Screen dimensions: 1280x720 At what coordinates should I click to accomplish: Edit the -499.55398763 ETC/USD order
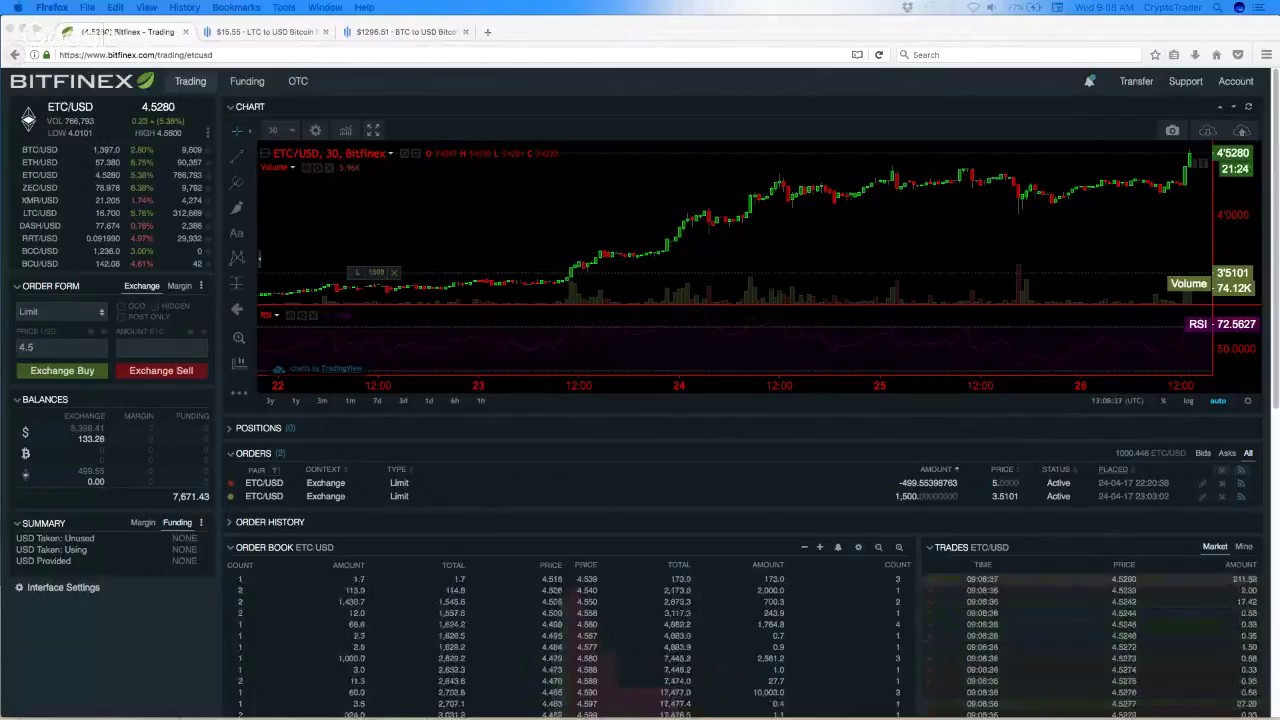(x=1203, y=483)
